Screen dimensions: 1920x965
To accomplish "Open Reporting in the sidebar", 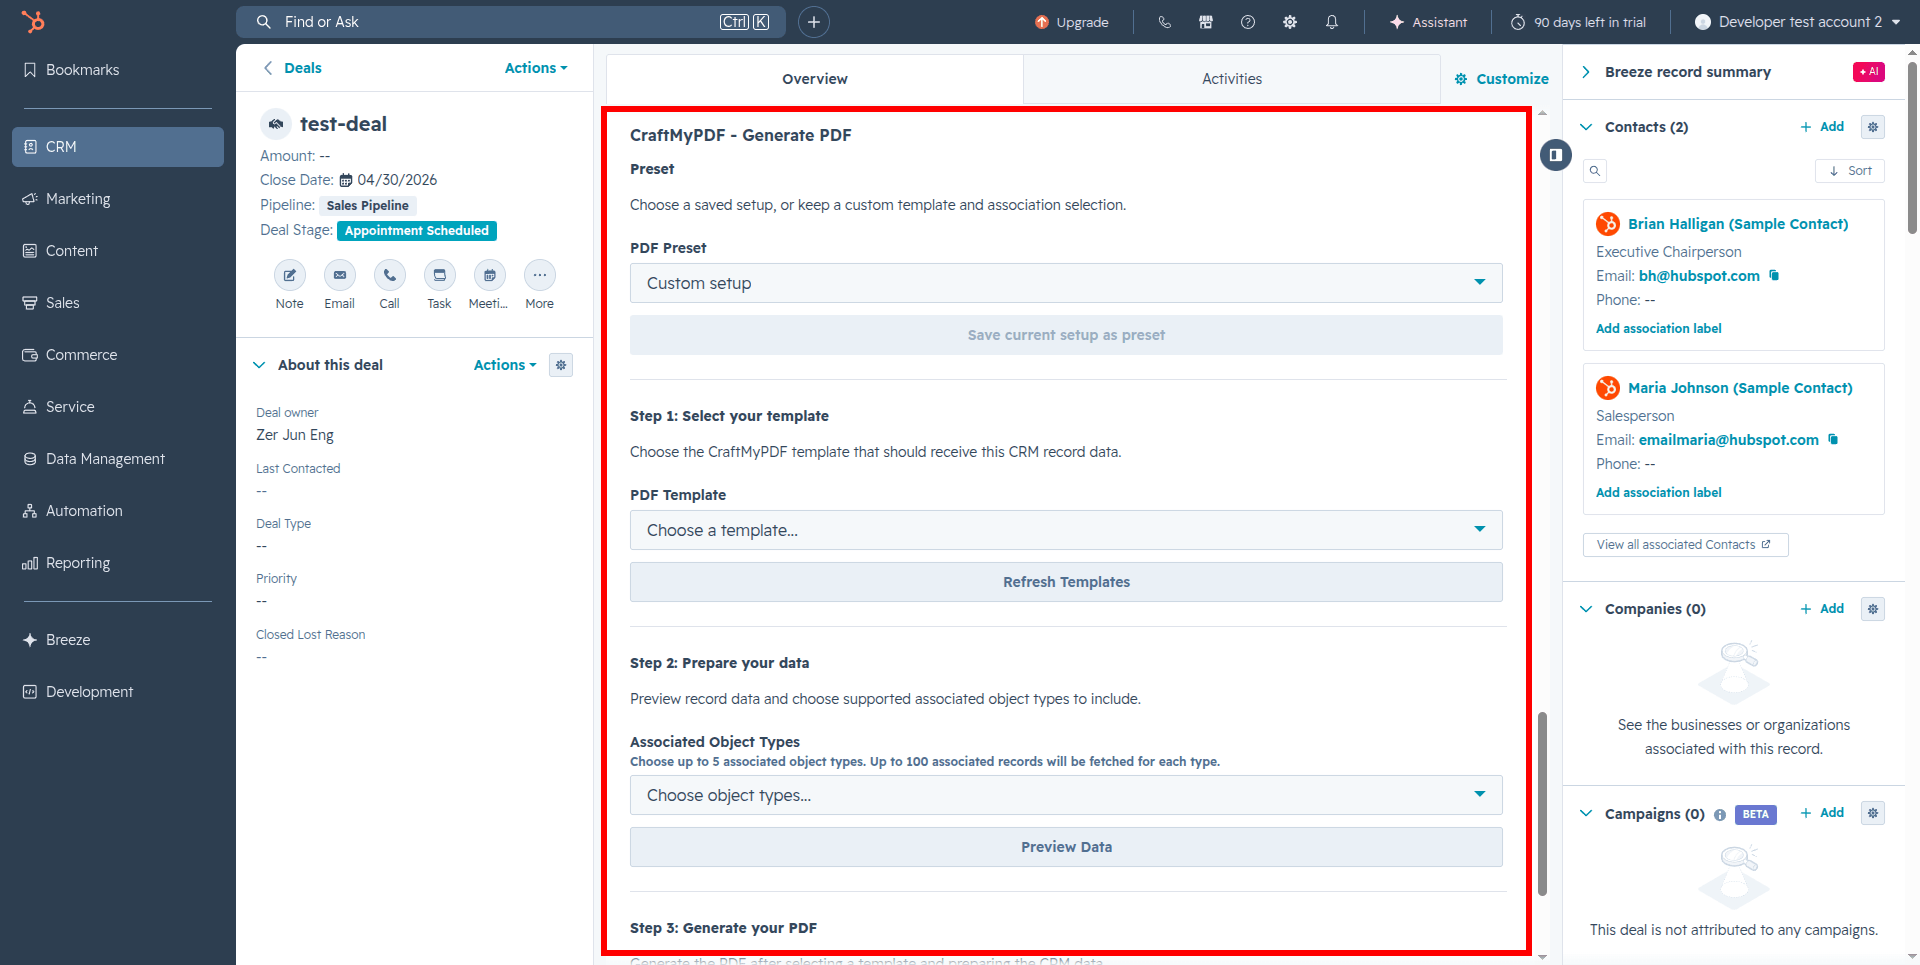I will coord(118,563).
